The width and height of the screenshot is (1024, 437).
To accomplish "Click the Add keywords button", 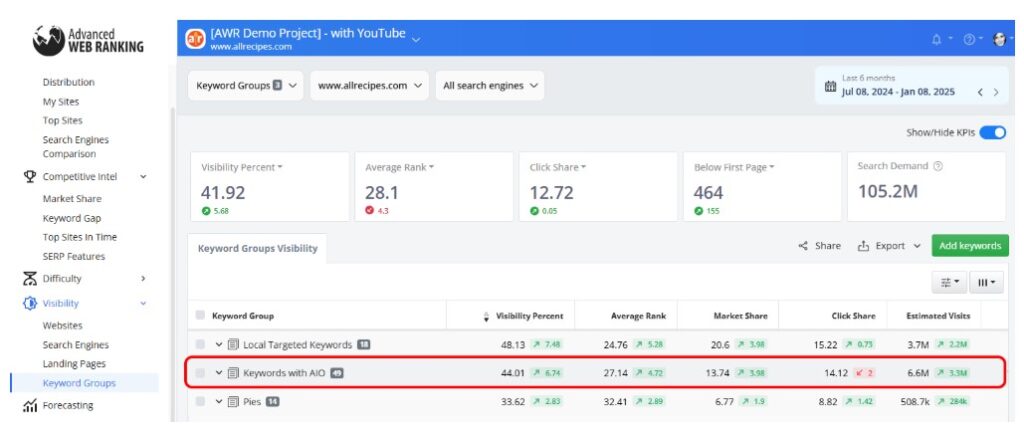I will click(970, 246).
